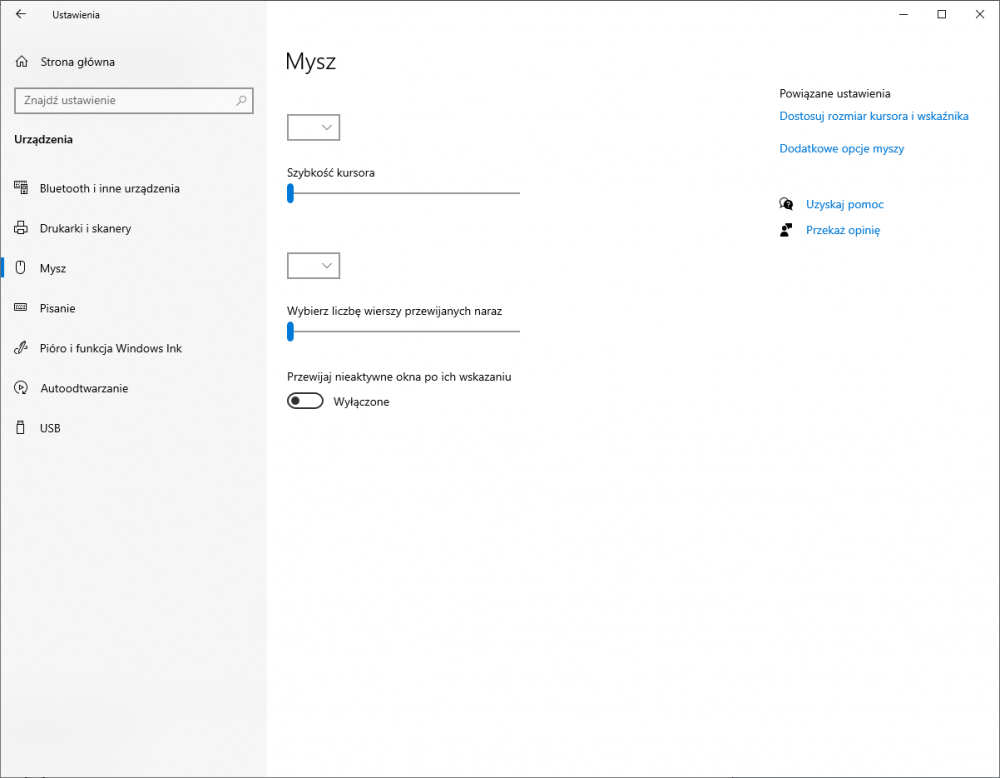Open Dostosuj rozmiar kursora i wskaźnika link
Image resolution: width=1000 pixels, height=778 pixels.
(874, 115)
